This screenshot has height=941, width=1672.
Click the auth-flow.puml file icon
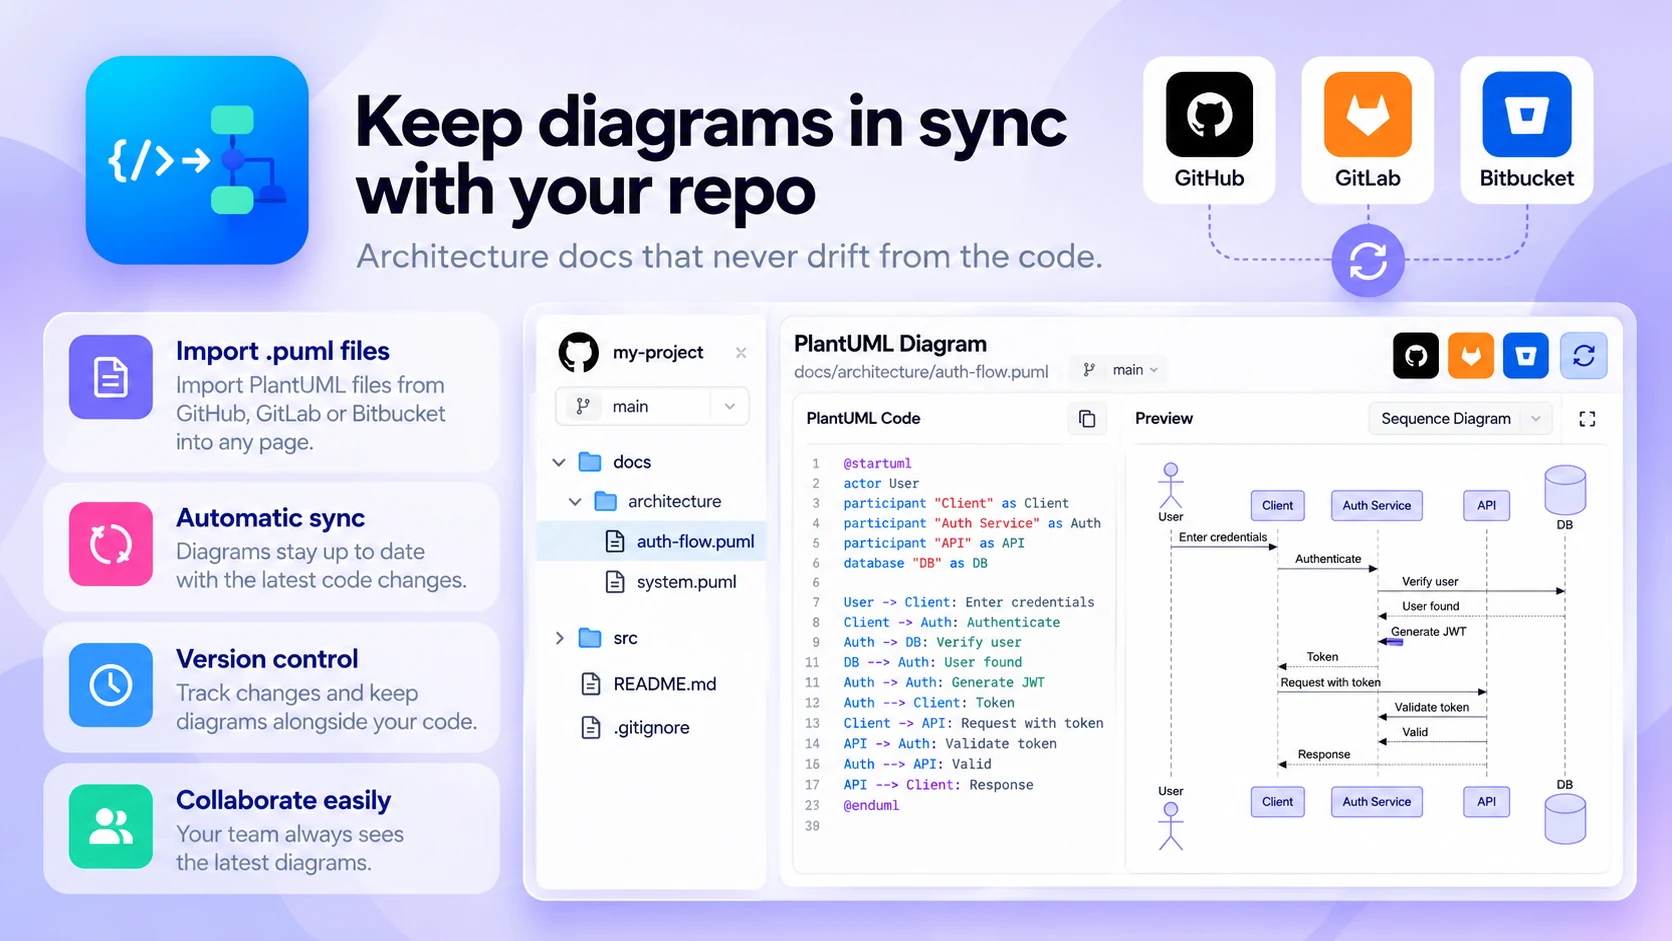pyautogui.click(x=615, y=541)
